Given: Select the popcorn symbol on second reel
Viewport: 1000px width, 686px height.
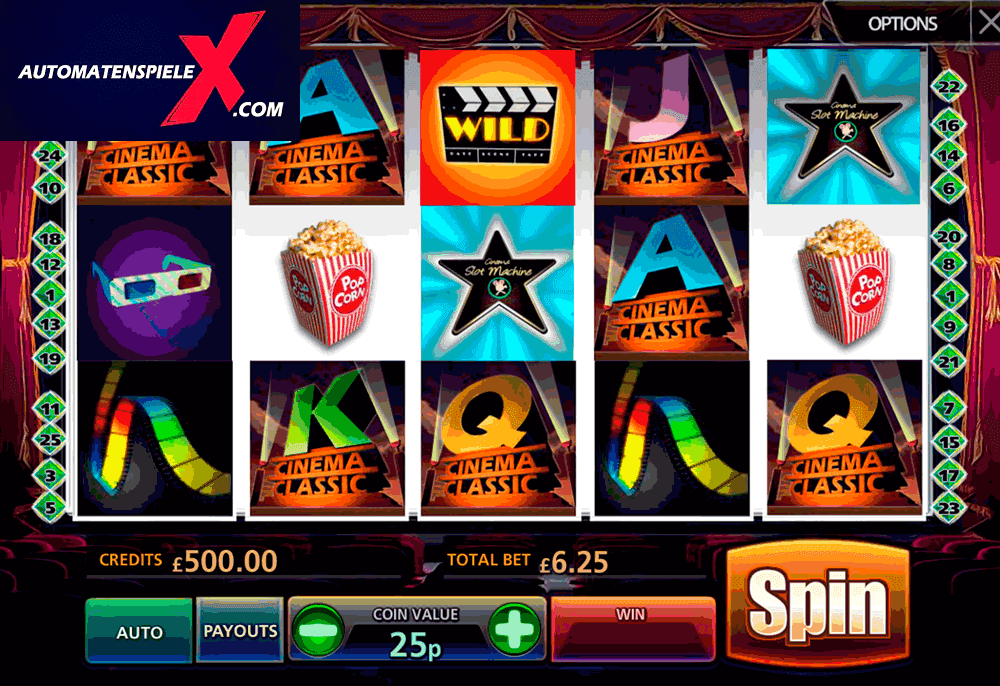Looking at the screenshot, I should click(x=327, y=283).
